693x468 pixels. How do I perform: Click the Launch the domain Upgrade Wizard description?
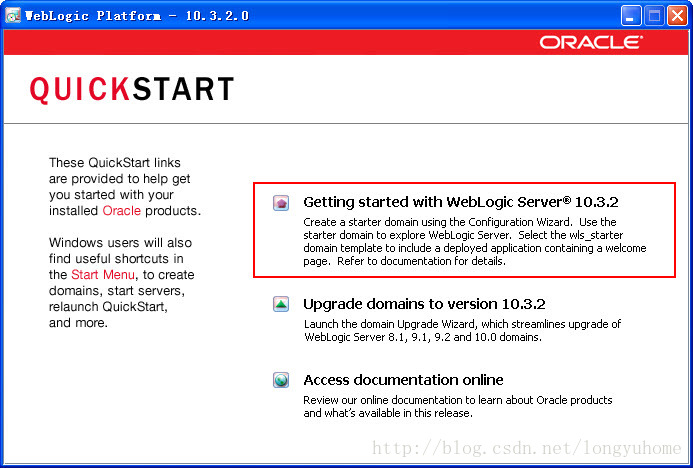[462, 331]
